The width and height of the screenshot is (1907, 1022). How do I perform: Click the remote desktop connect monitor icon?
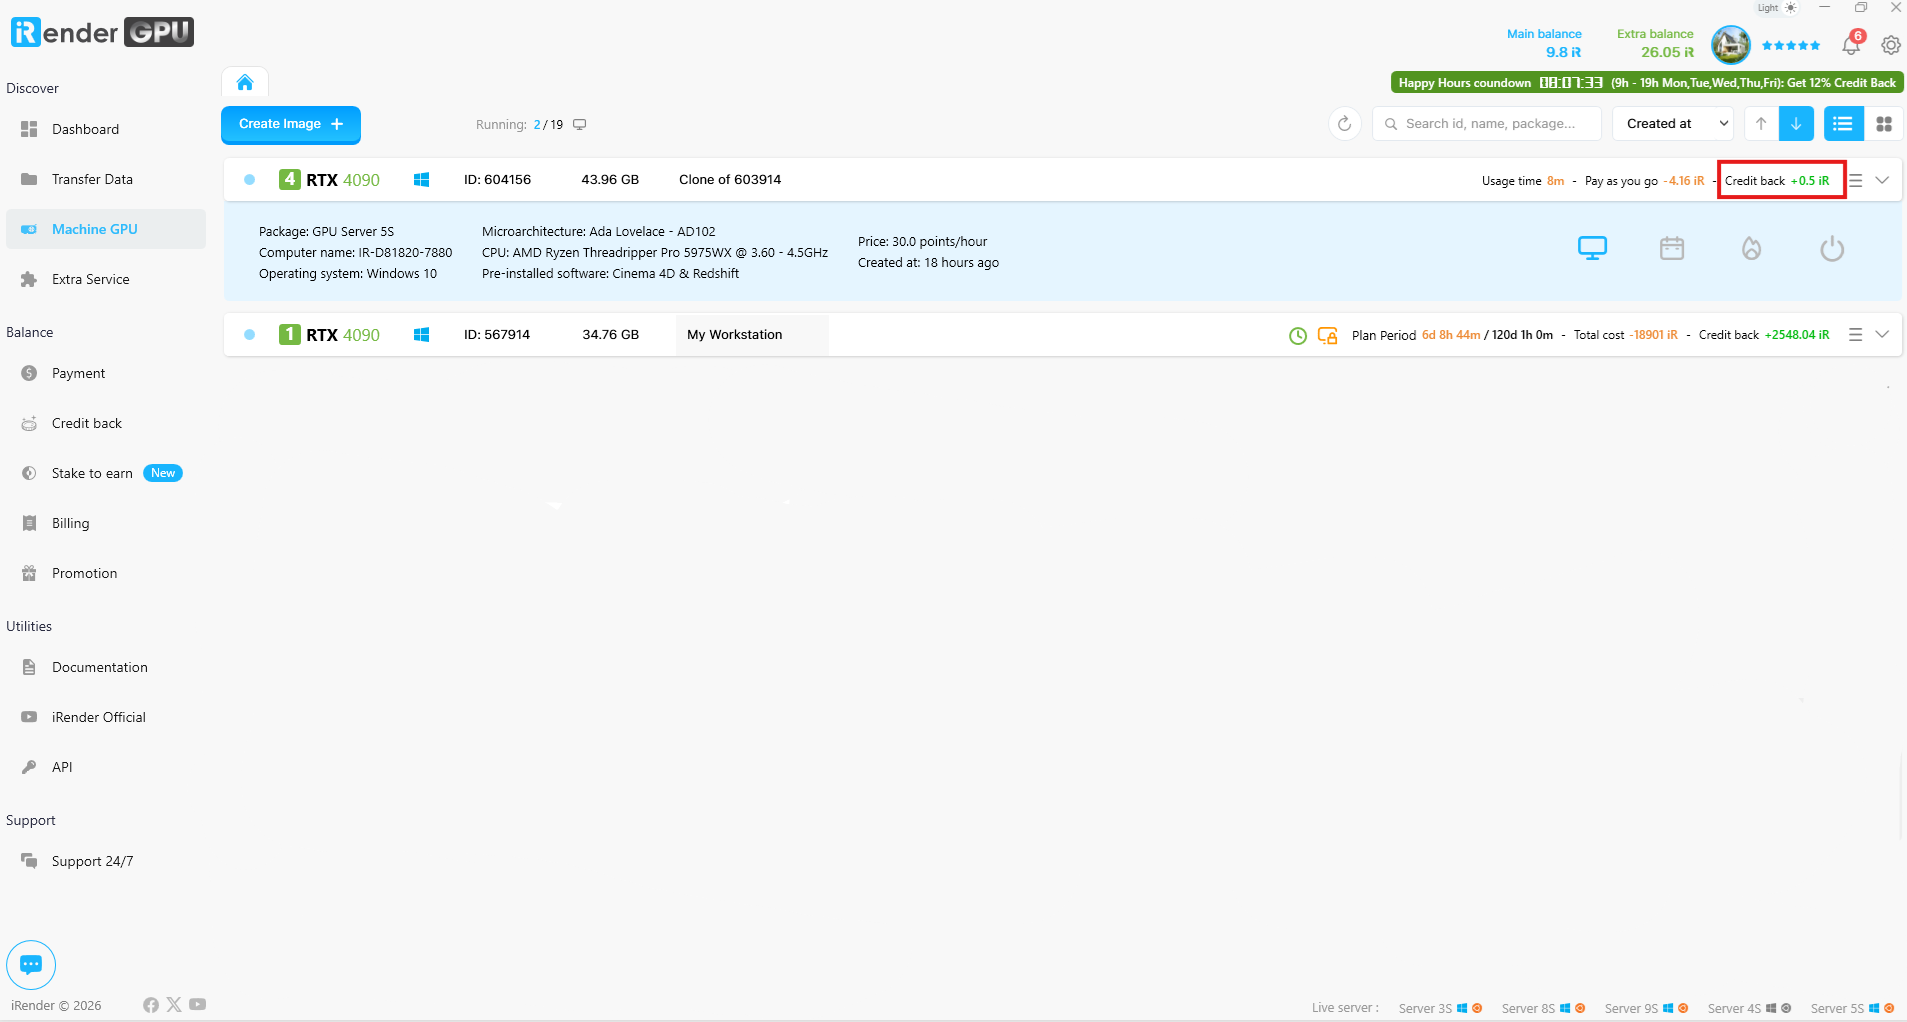1592,248
